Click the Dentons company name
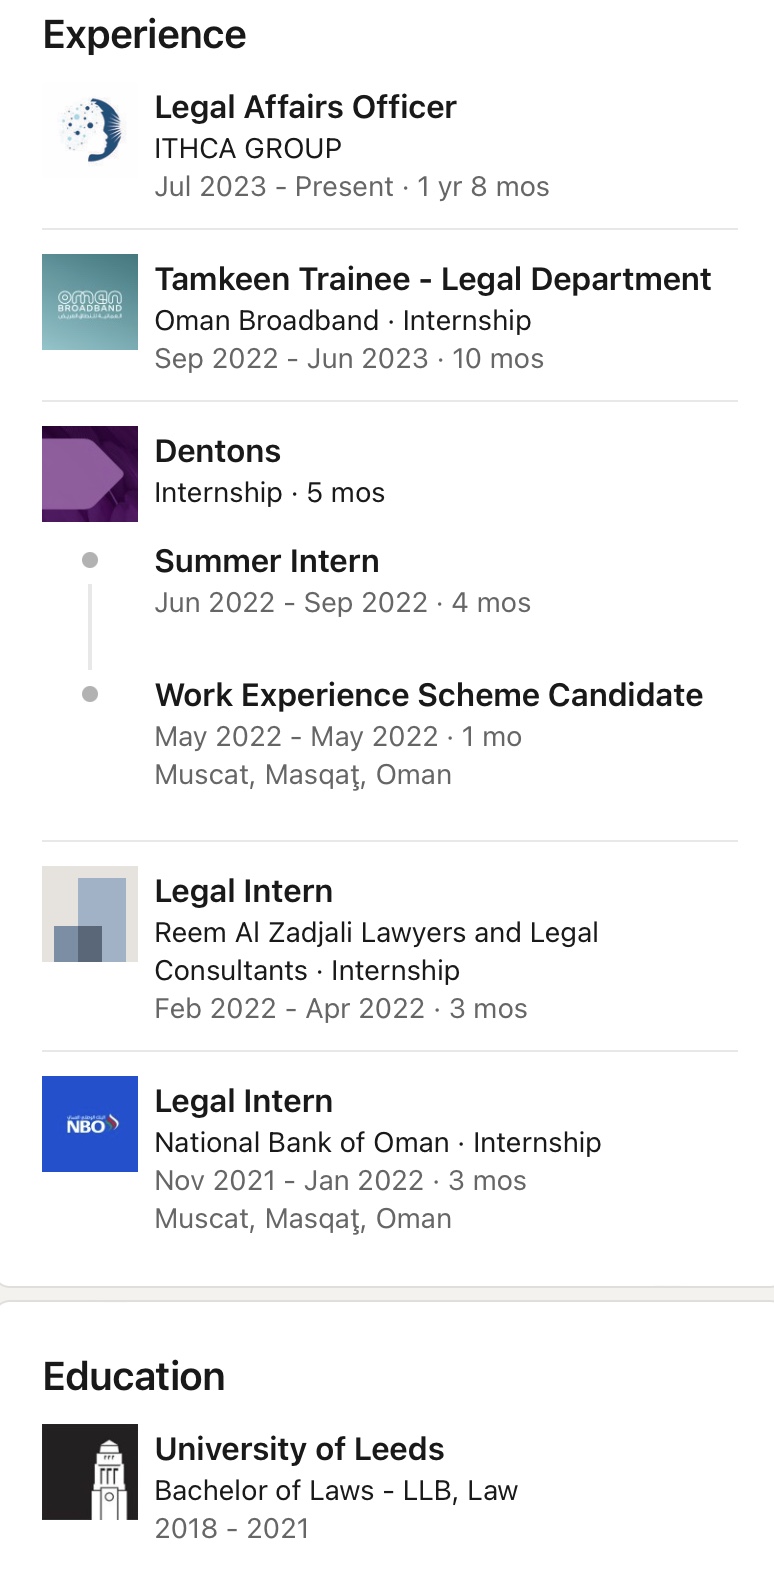This screenshot has width=774, height=1574. click(217, 451)
